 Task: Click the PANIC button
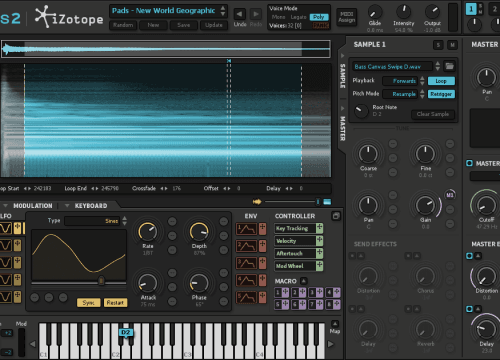click(x=321, y=25)
